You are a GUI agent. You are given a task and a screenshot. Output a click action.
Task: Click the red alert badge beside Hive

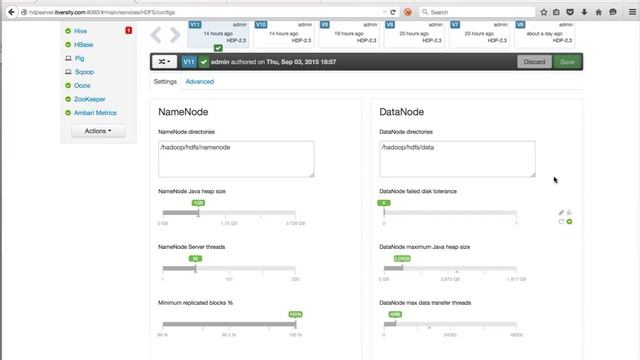point(129,30)
